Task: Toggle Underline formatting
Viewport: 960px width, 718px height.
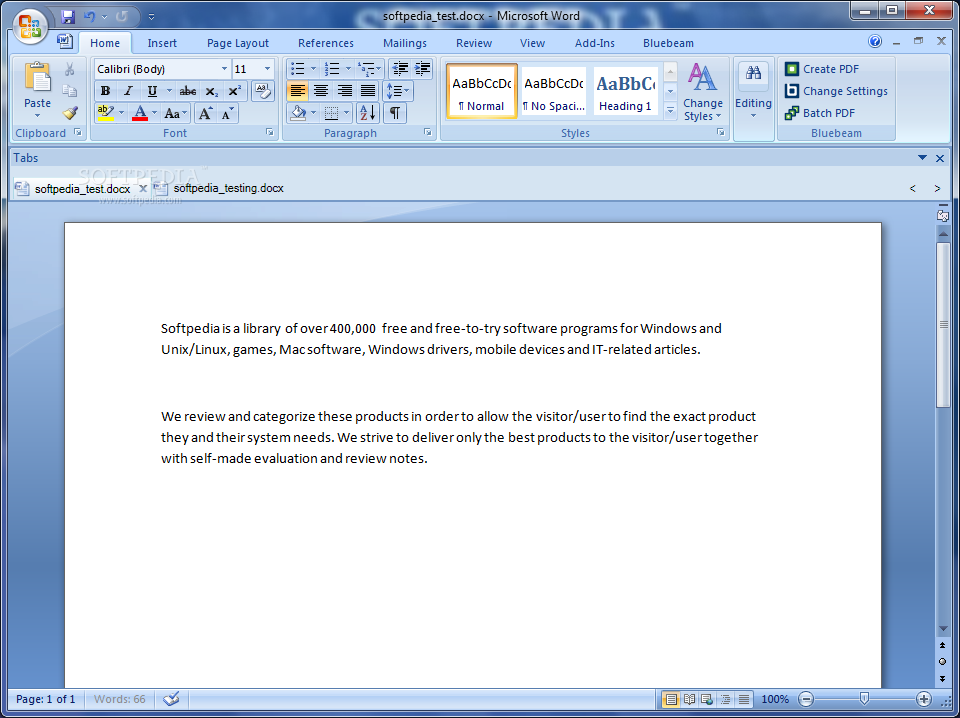Action: coord(152,91)
